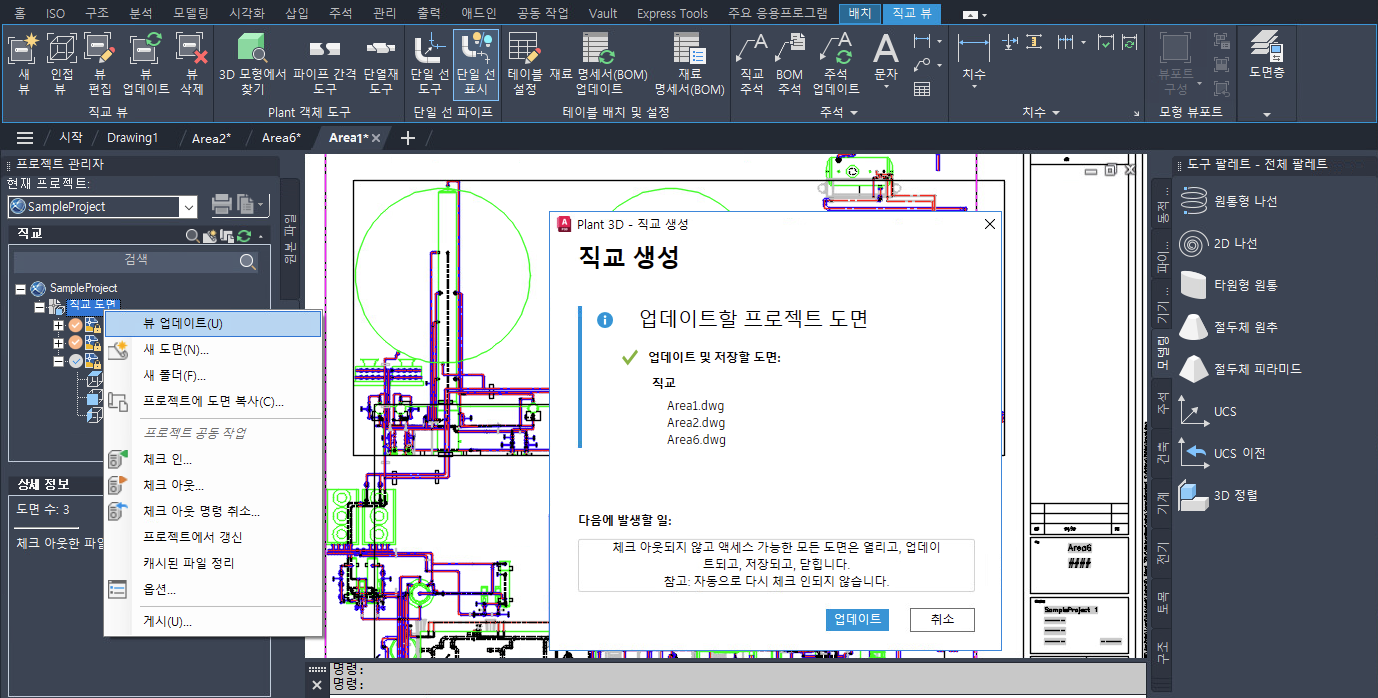Open the SampleProject current project dropdown
The image size is (1378, 698).
pyautogui.click(x=188, y=207)
